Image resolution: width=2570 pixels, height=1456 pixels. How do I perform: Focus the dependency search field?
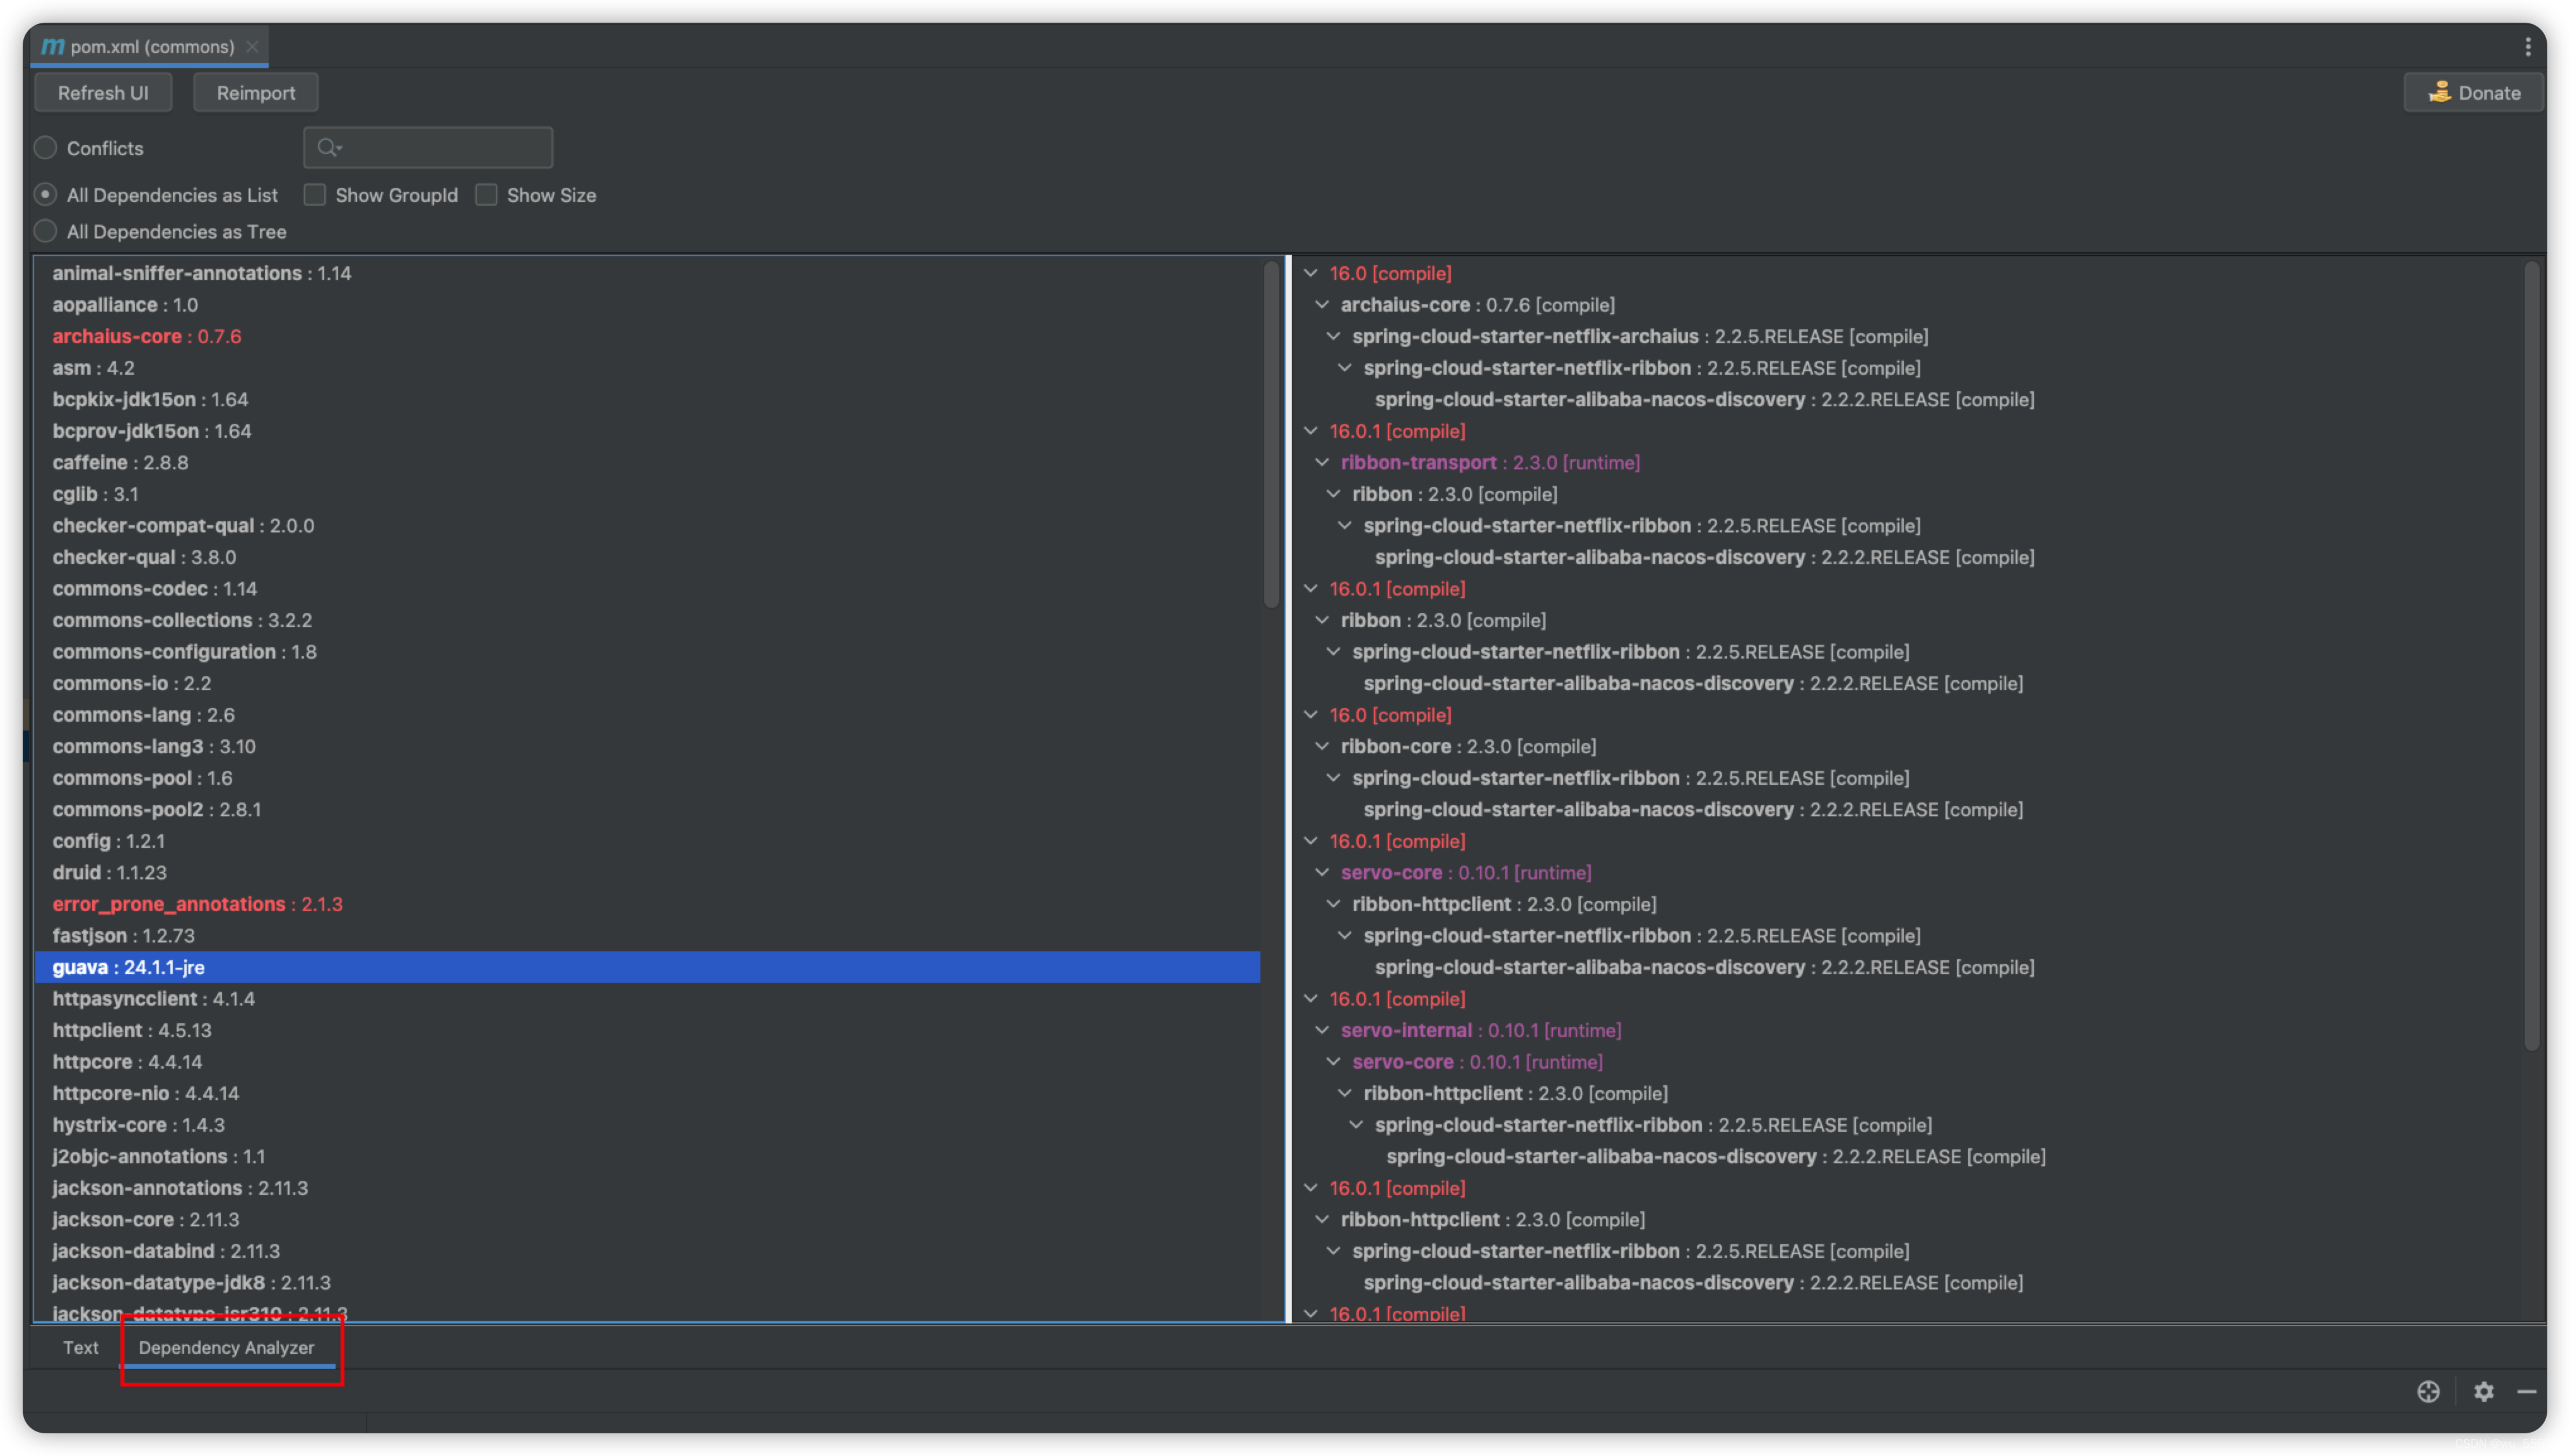428,148
